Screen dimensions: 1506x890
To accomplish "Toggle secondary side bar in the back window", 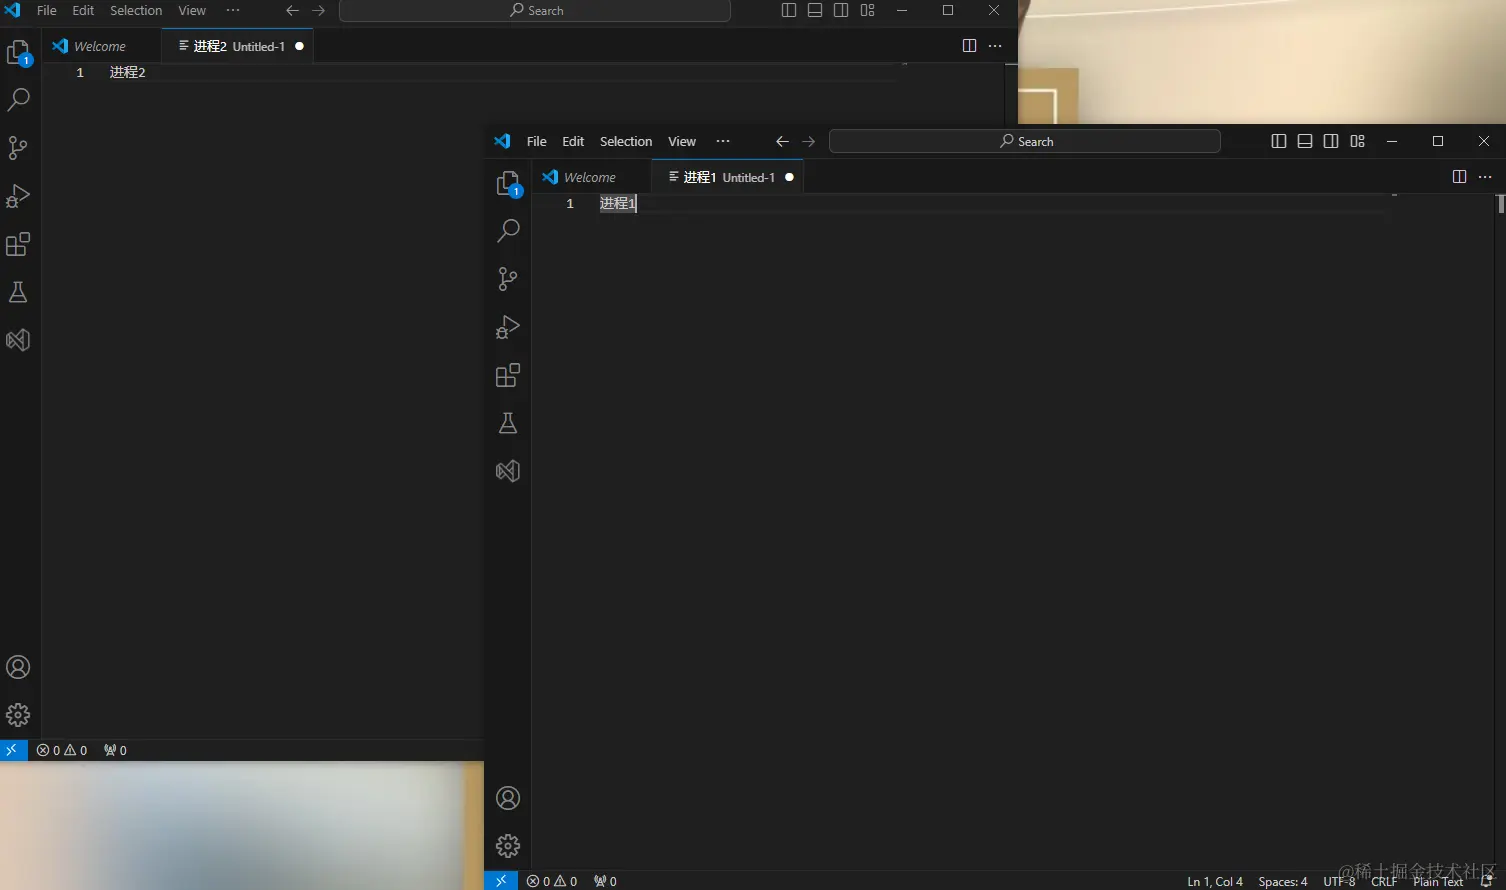I will [x=841, y=10].
